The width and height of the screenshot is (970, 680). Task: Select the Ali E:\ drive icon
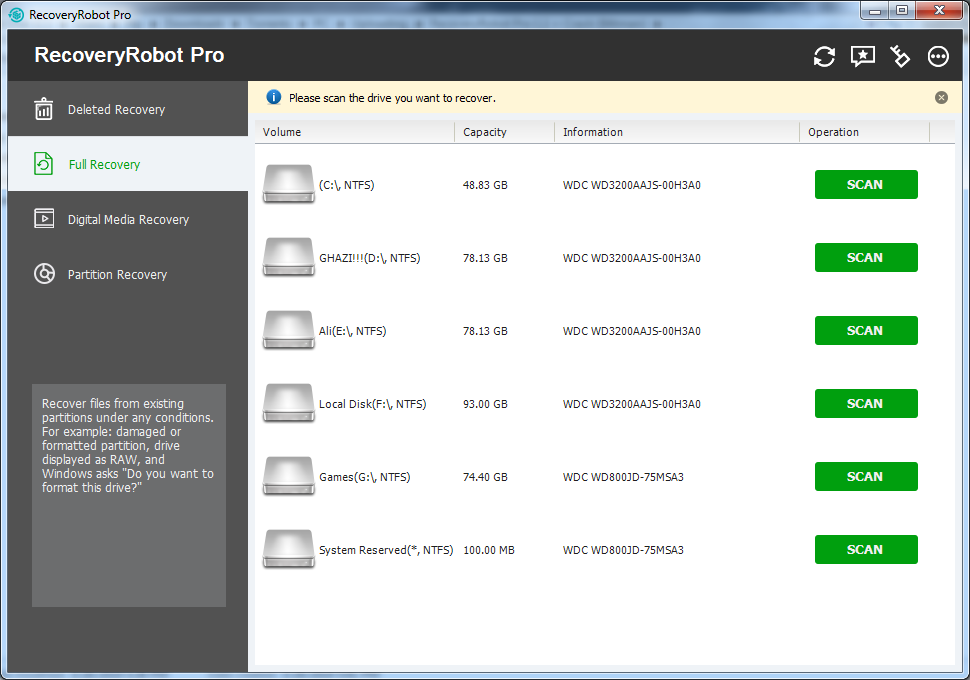tap(288, 330)
